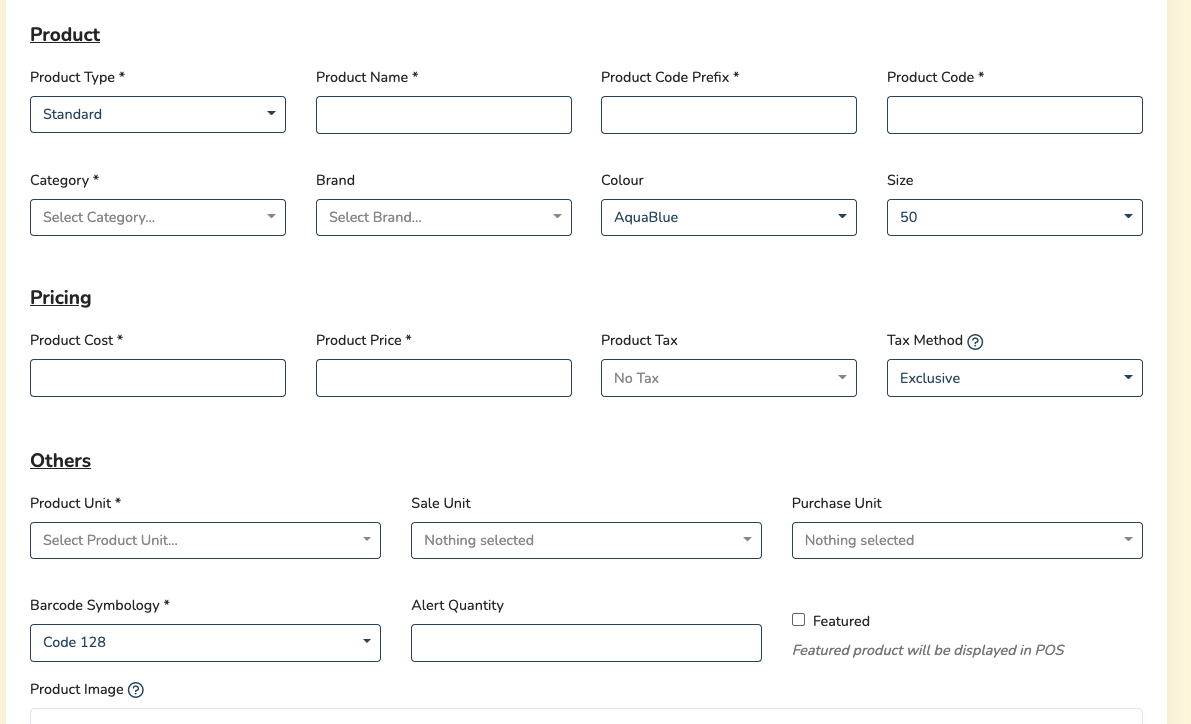Expand the Sale Unit dropdown

pos(586,540)
